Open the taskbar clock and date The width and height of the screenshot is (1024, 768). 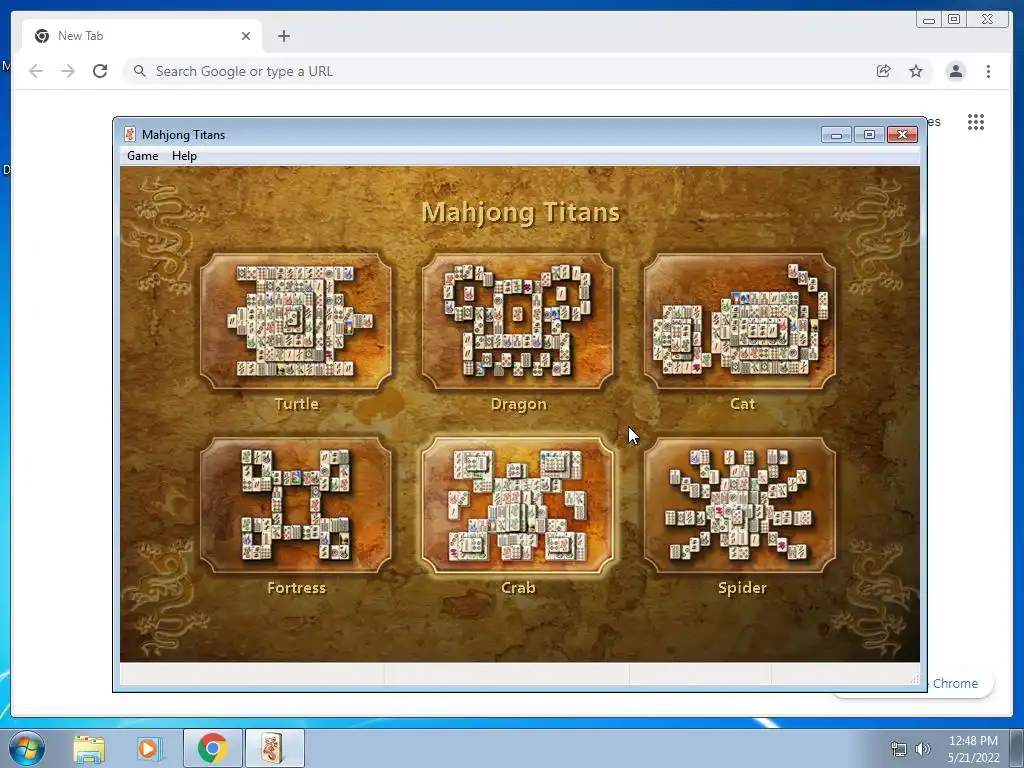(973, 749)
